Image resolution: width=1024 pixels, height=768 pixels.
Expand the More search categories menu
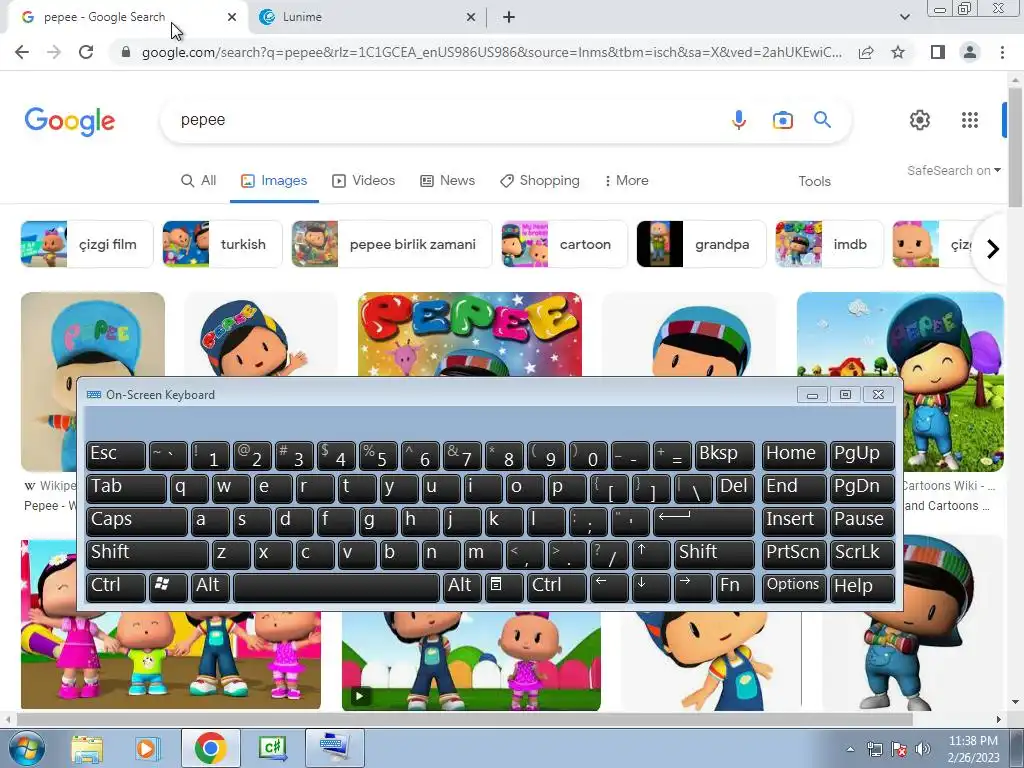point(626,181)
